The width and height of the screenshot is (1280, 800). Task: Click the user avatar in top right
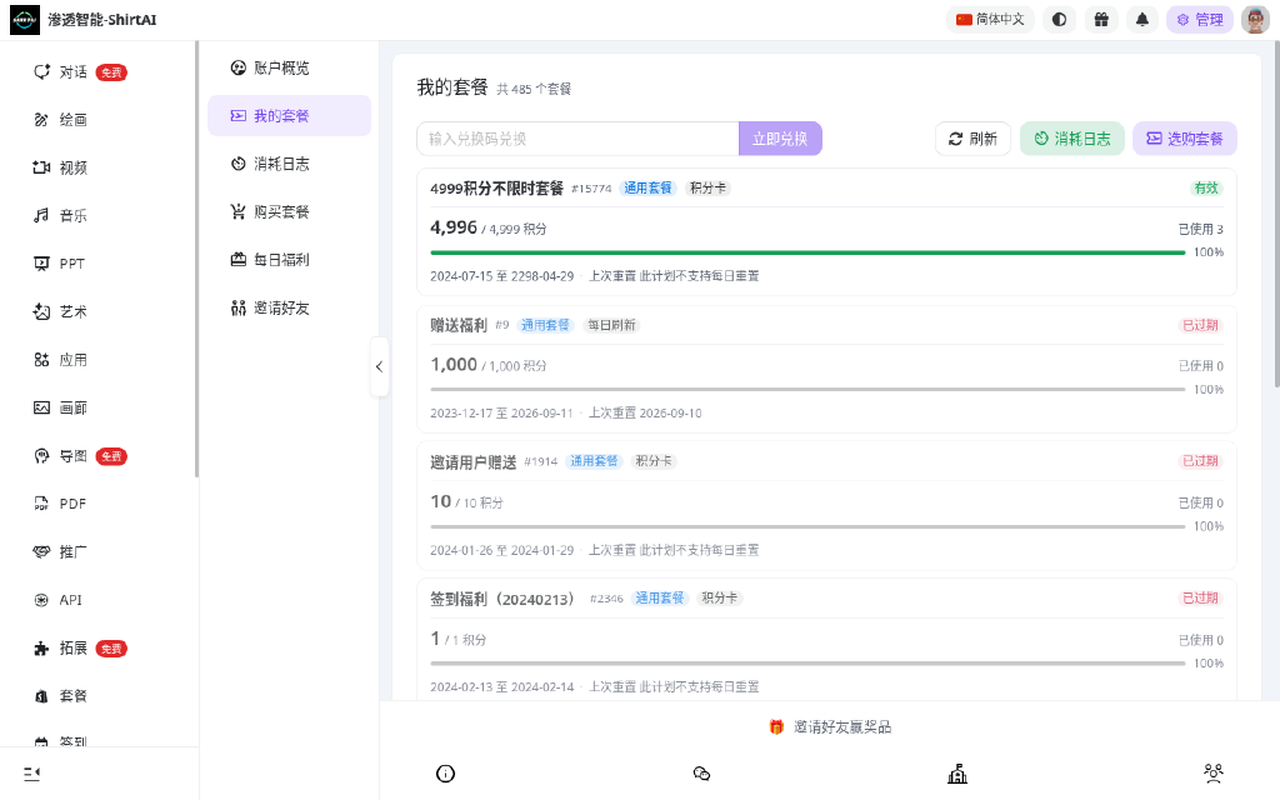coord(1255,19)
